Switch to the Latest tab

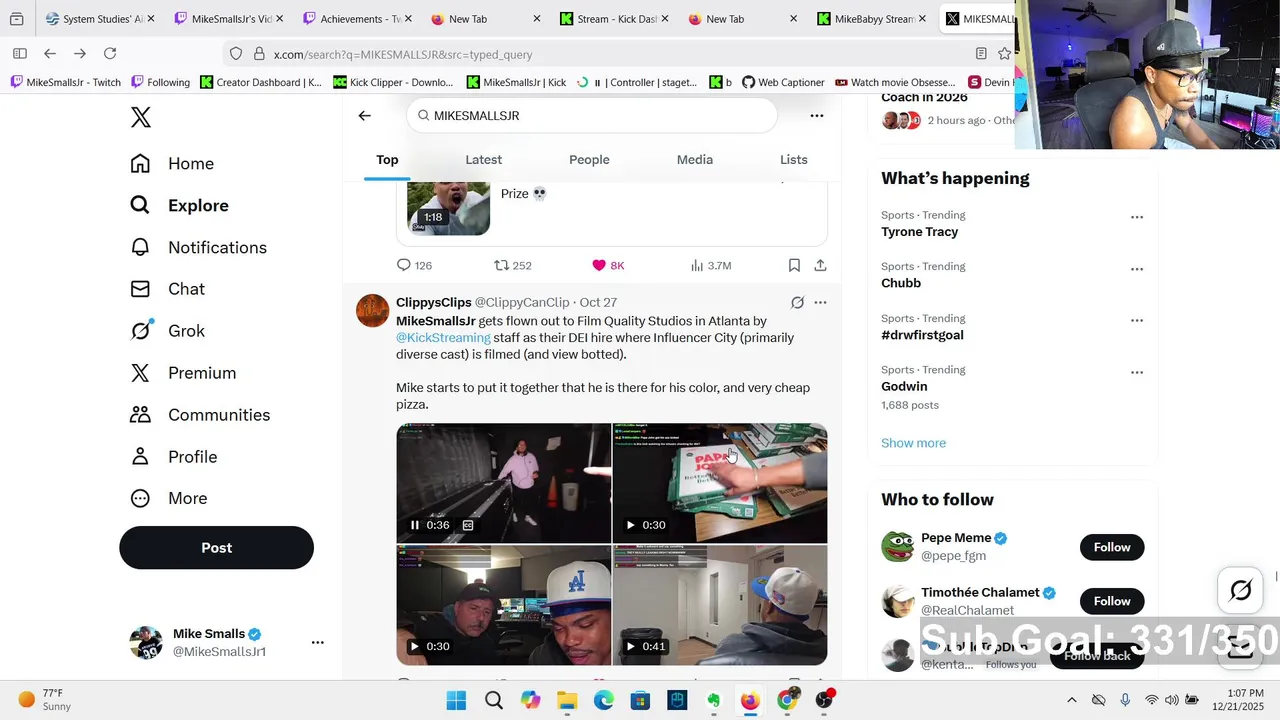483,160
